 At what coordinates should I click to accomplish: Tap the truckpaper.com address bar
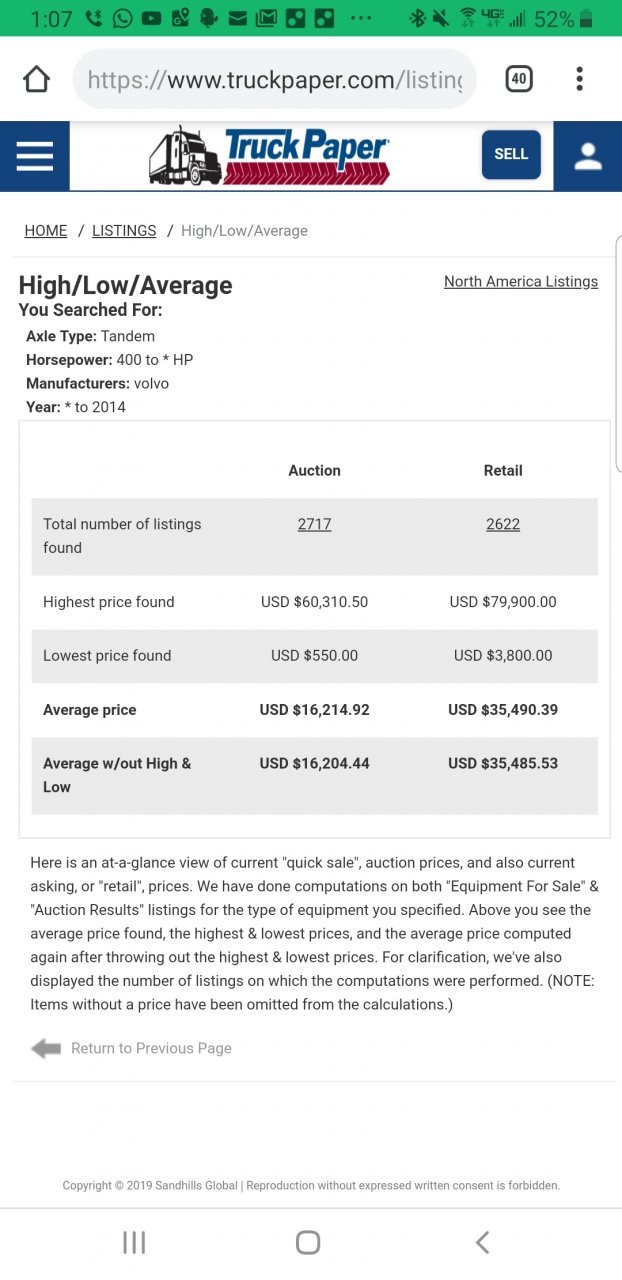(x=275, y=79)
